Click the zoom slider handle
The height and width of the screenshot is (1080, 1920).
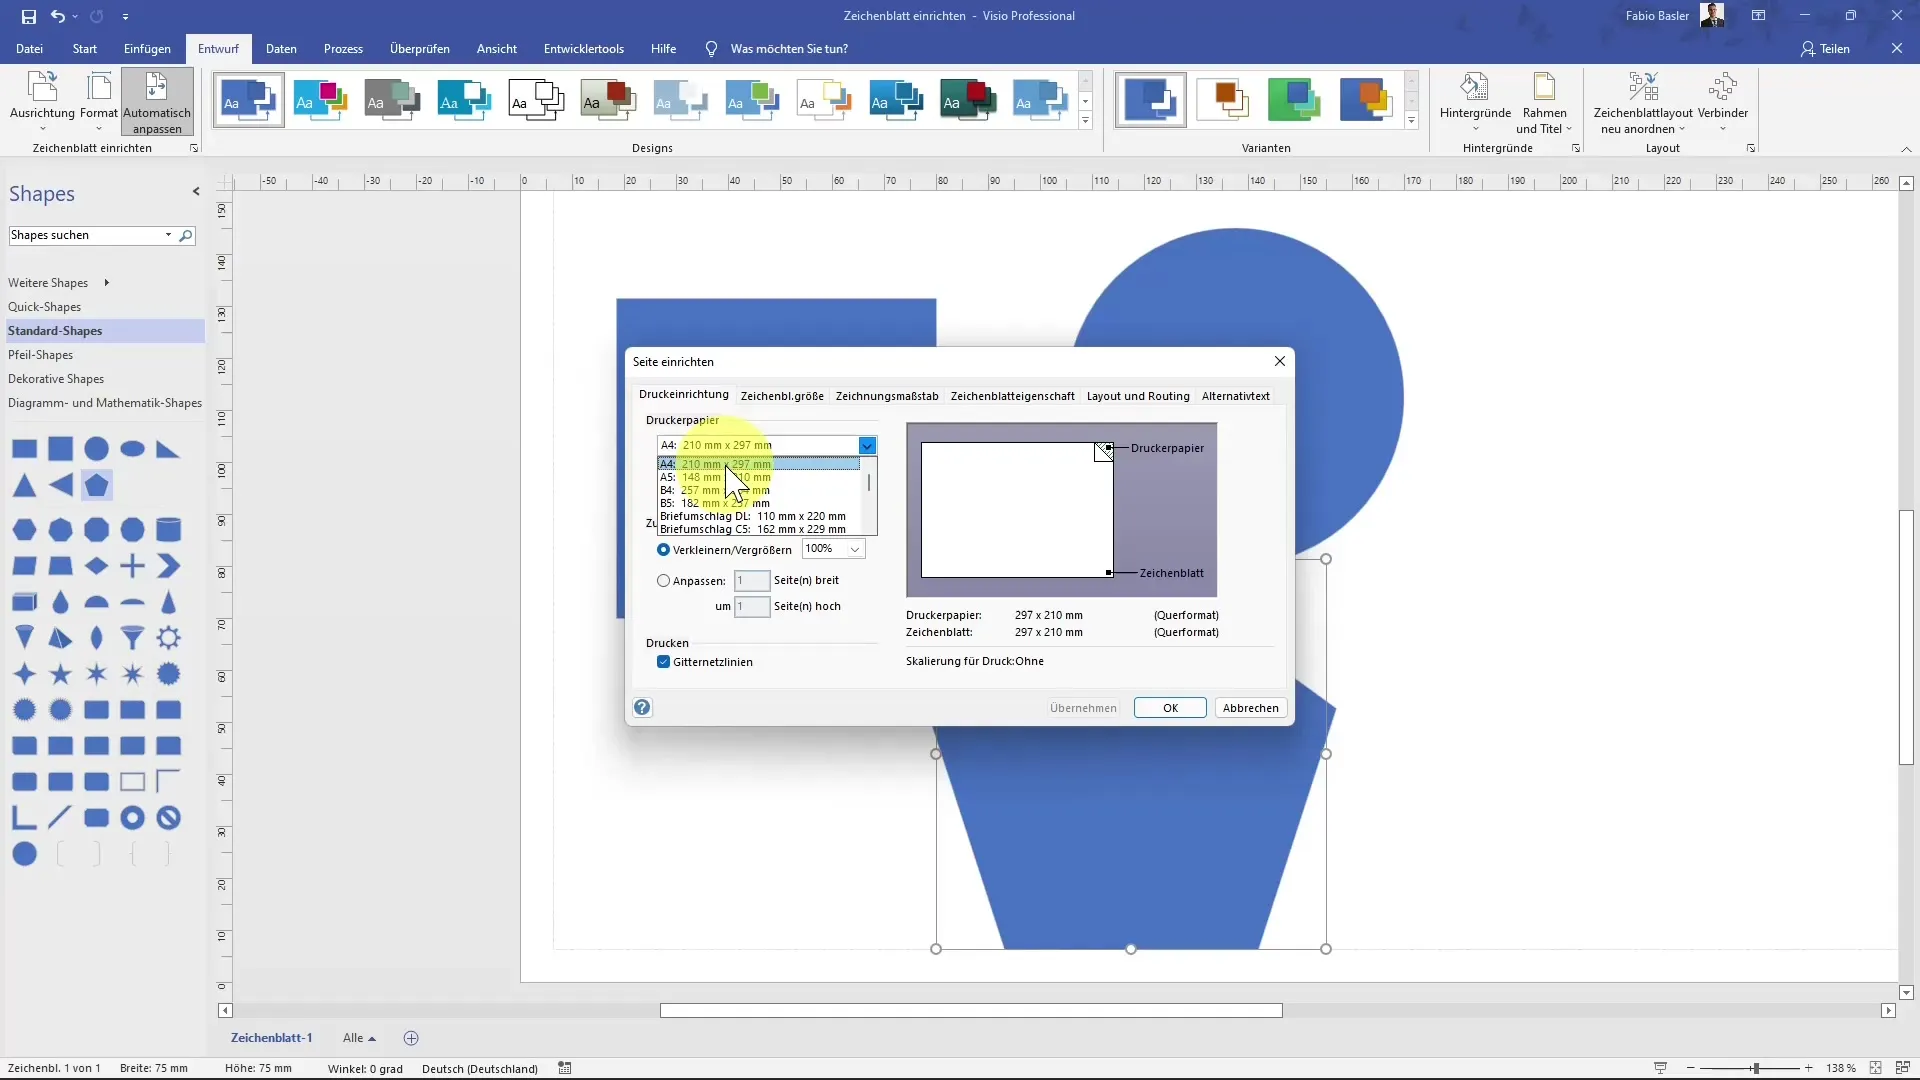[1754, 1068]
